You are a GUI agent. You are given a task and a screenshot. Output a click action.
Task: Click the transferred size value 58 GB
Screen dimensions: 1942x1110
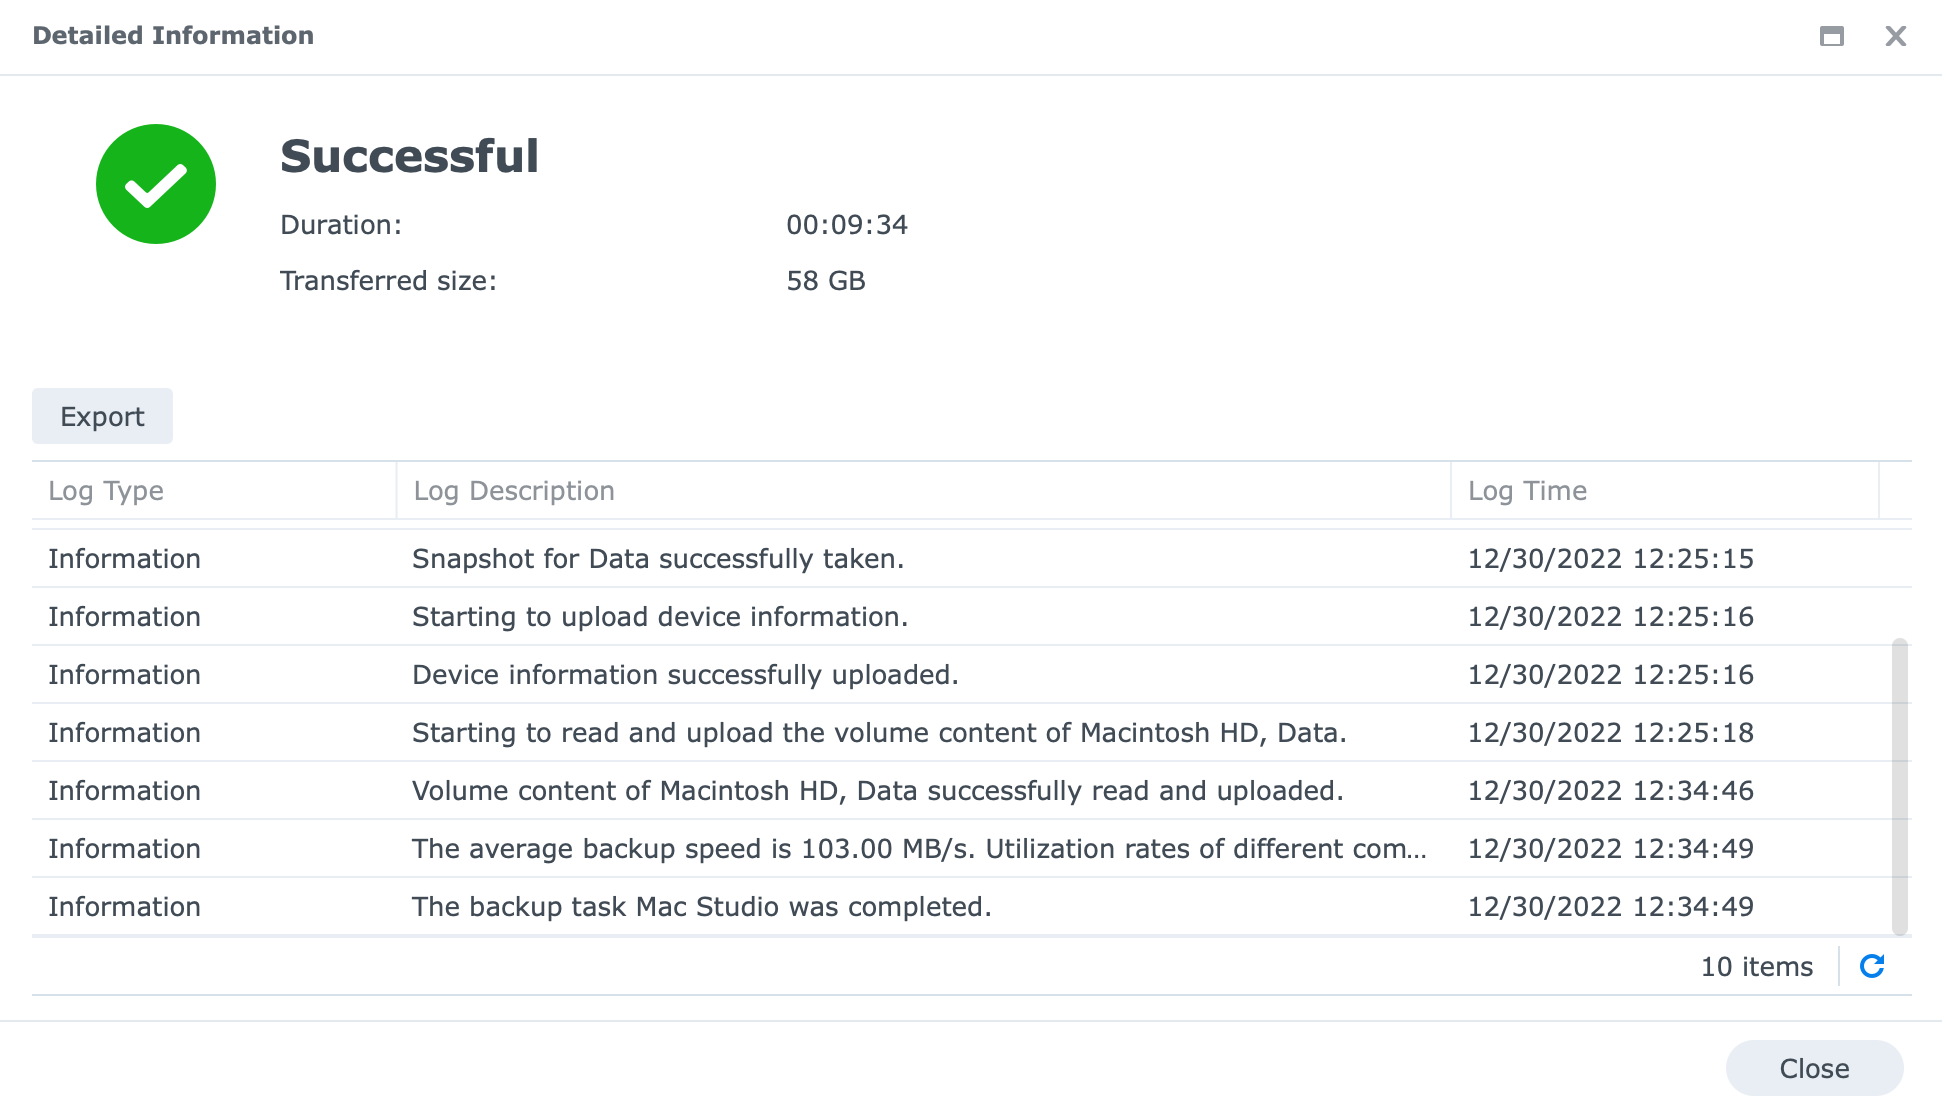pos(826,280)
